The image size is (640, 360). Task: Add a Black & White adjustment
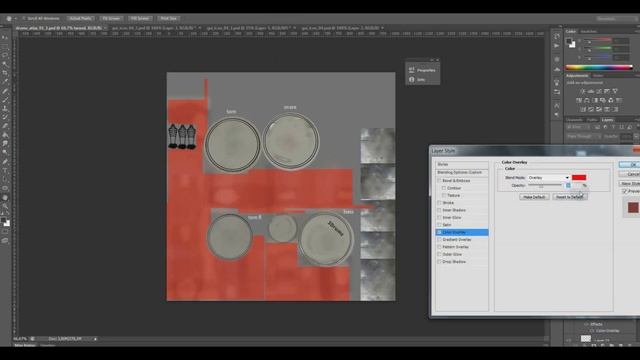595,100
